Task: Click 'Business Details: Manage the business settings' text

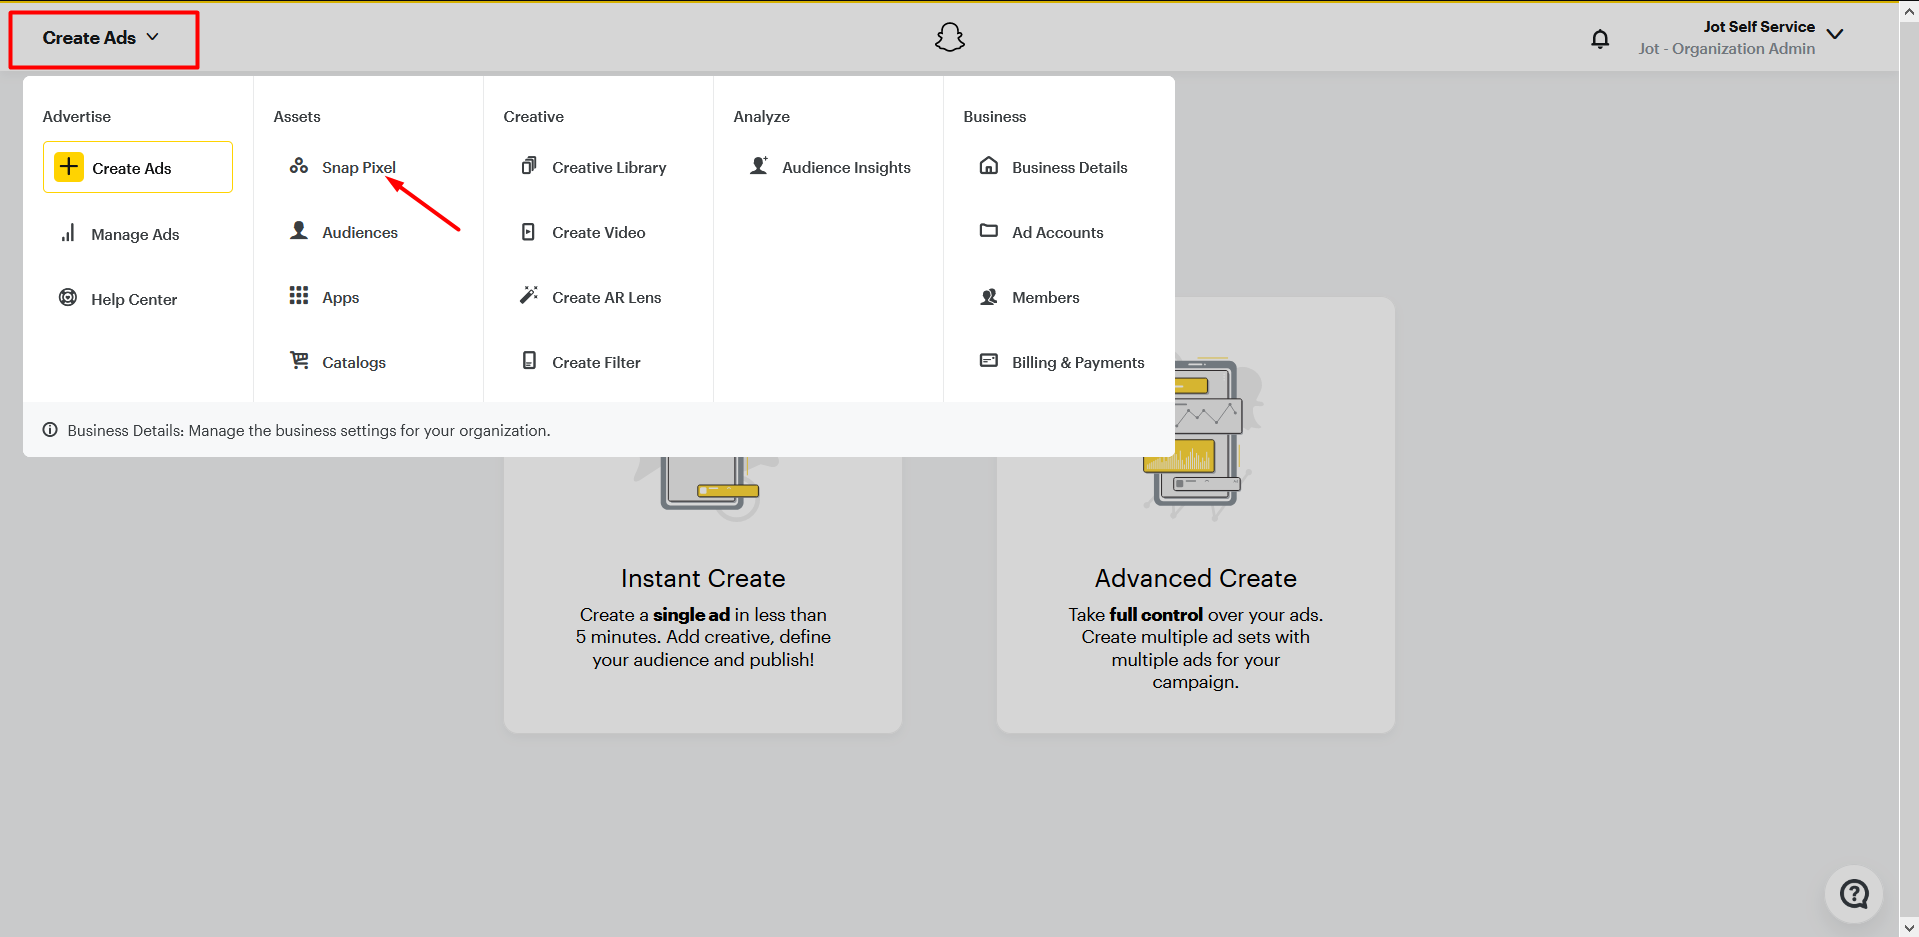Action: (x=309, y=431)
